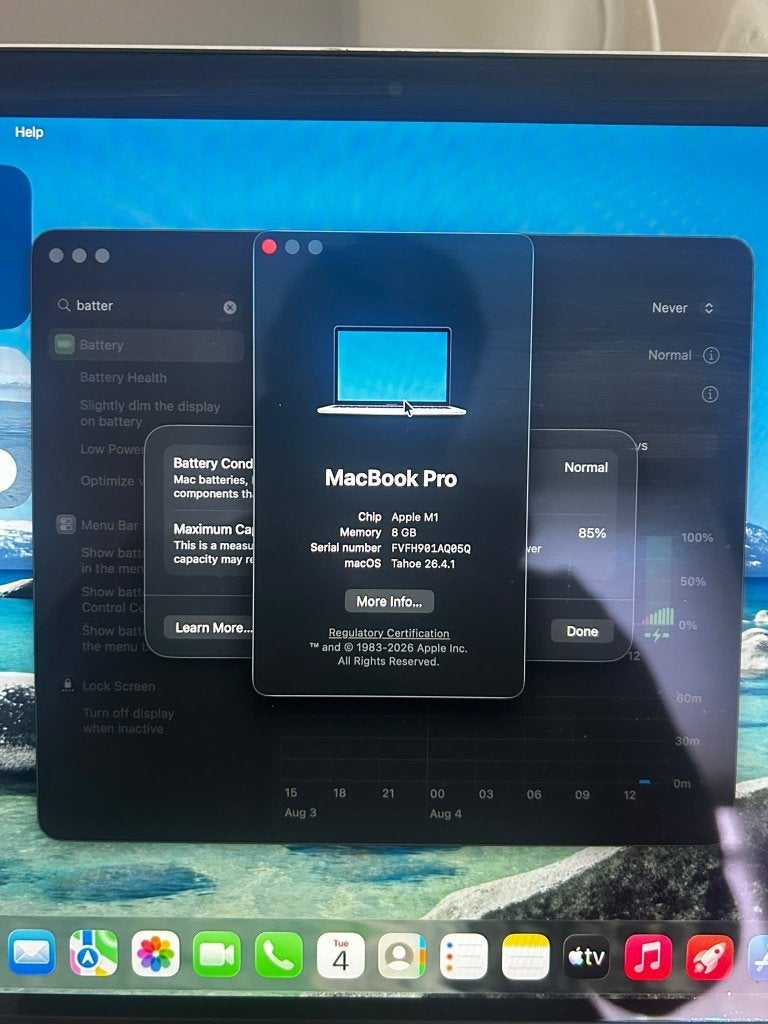Show info next to Normal battery health
Viewport: 768px width, 1024px height.
[711, 355]
